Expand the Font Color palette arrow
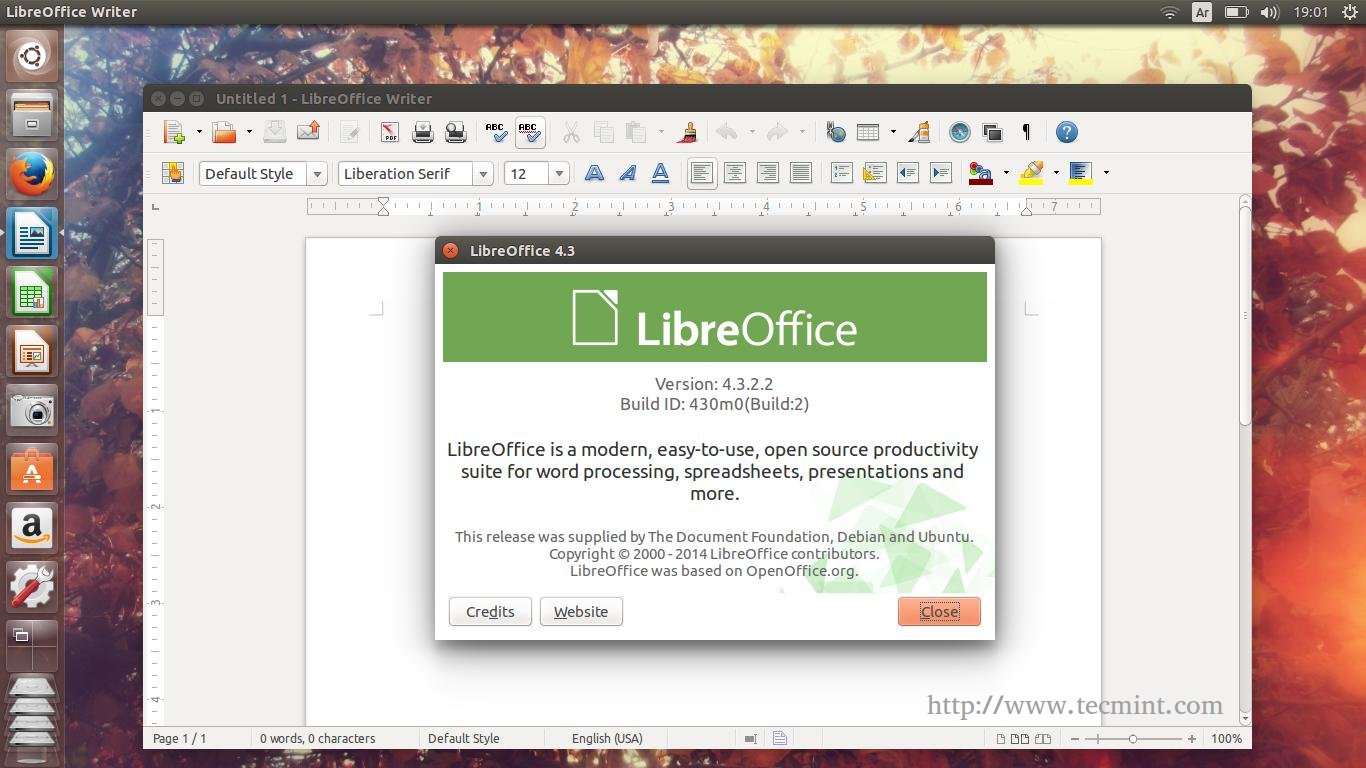Viewport: 1366px width, 768px height. click(x=1006, y=173)
